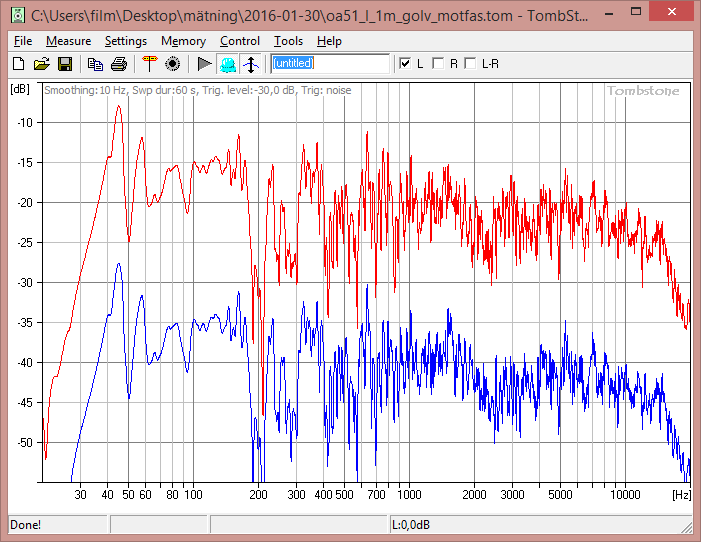The height and width of the screenshot is (542, 701).
Task: Click the vertical double-arrow scale icon
Action: click(250, 64)
